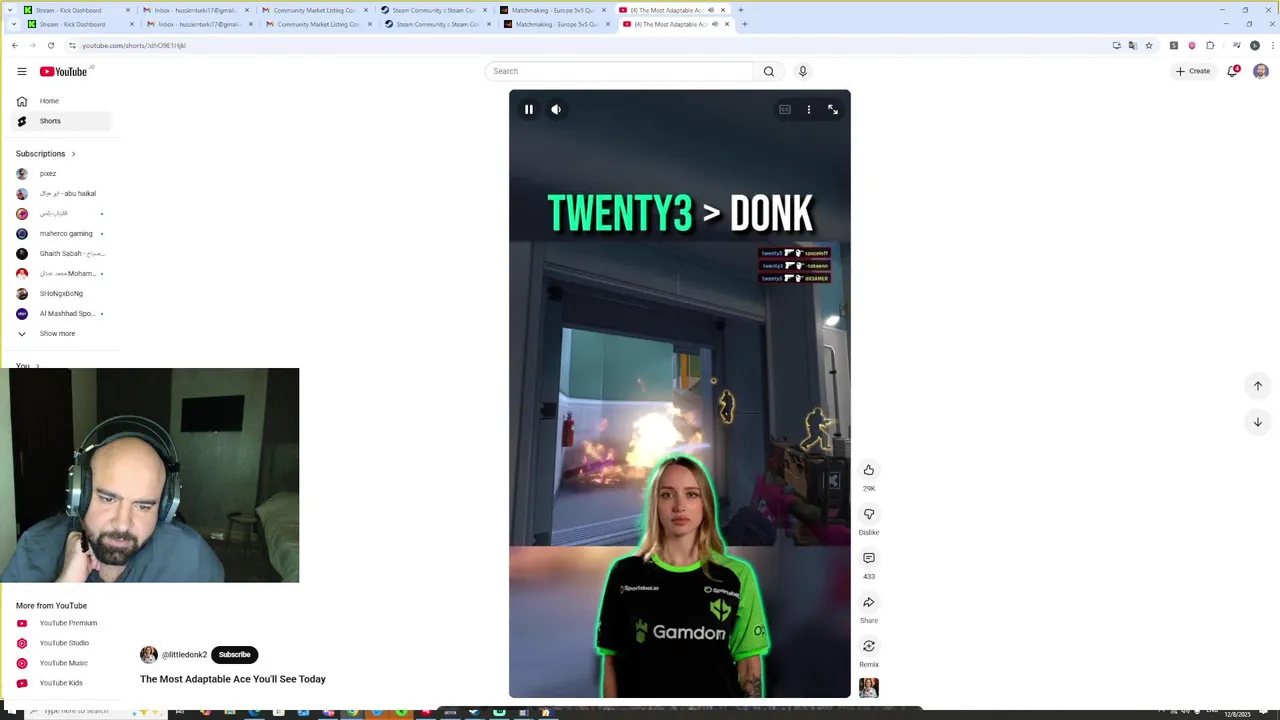Go to the next Short with down arrow
Viewport: 1280px width, 720px height.
(1258, 422)
